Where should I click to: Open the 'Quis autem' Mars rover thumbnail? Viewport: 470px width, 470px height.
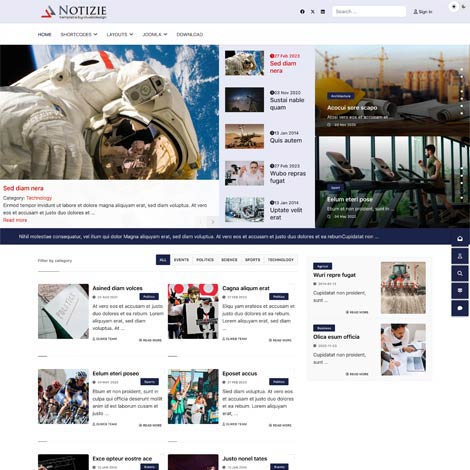tap(244, 136)
